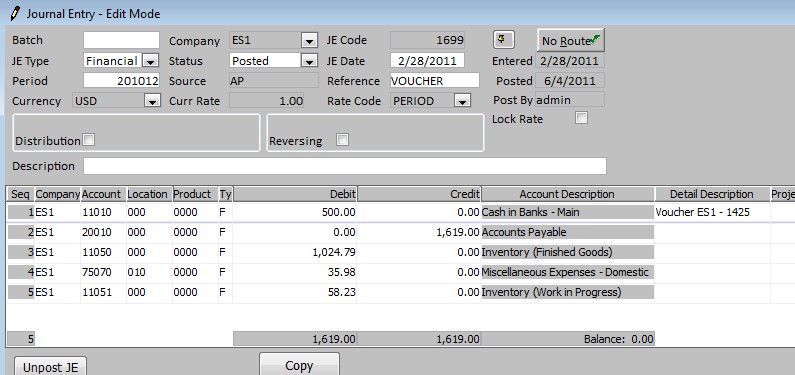Open the Rate Code dropdown
This screenshot has height=375, width=795.
point(461,101)
